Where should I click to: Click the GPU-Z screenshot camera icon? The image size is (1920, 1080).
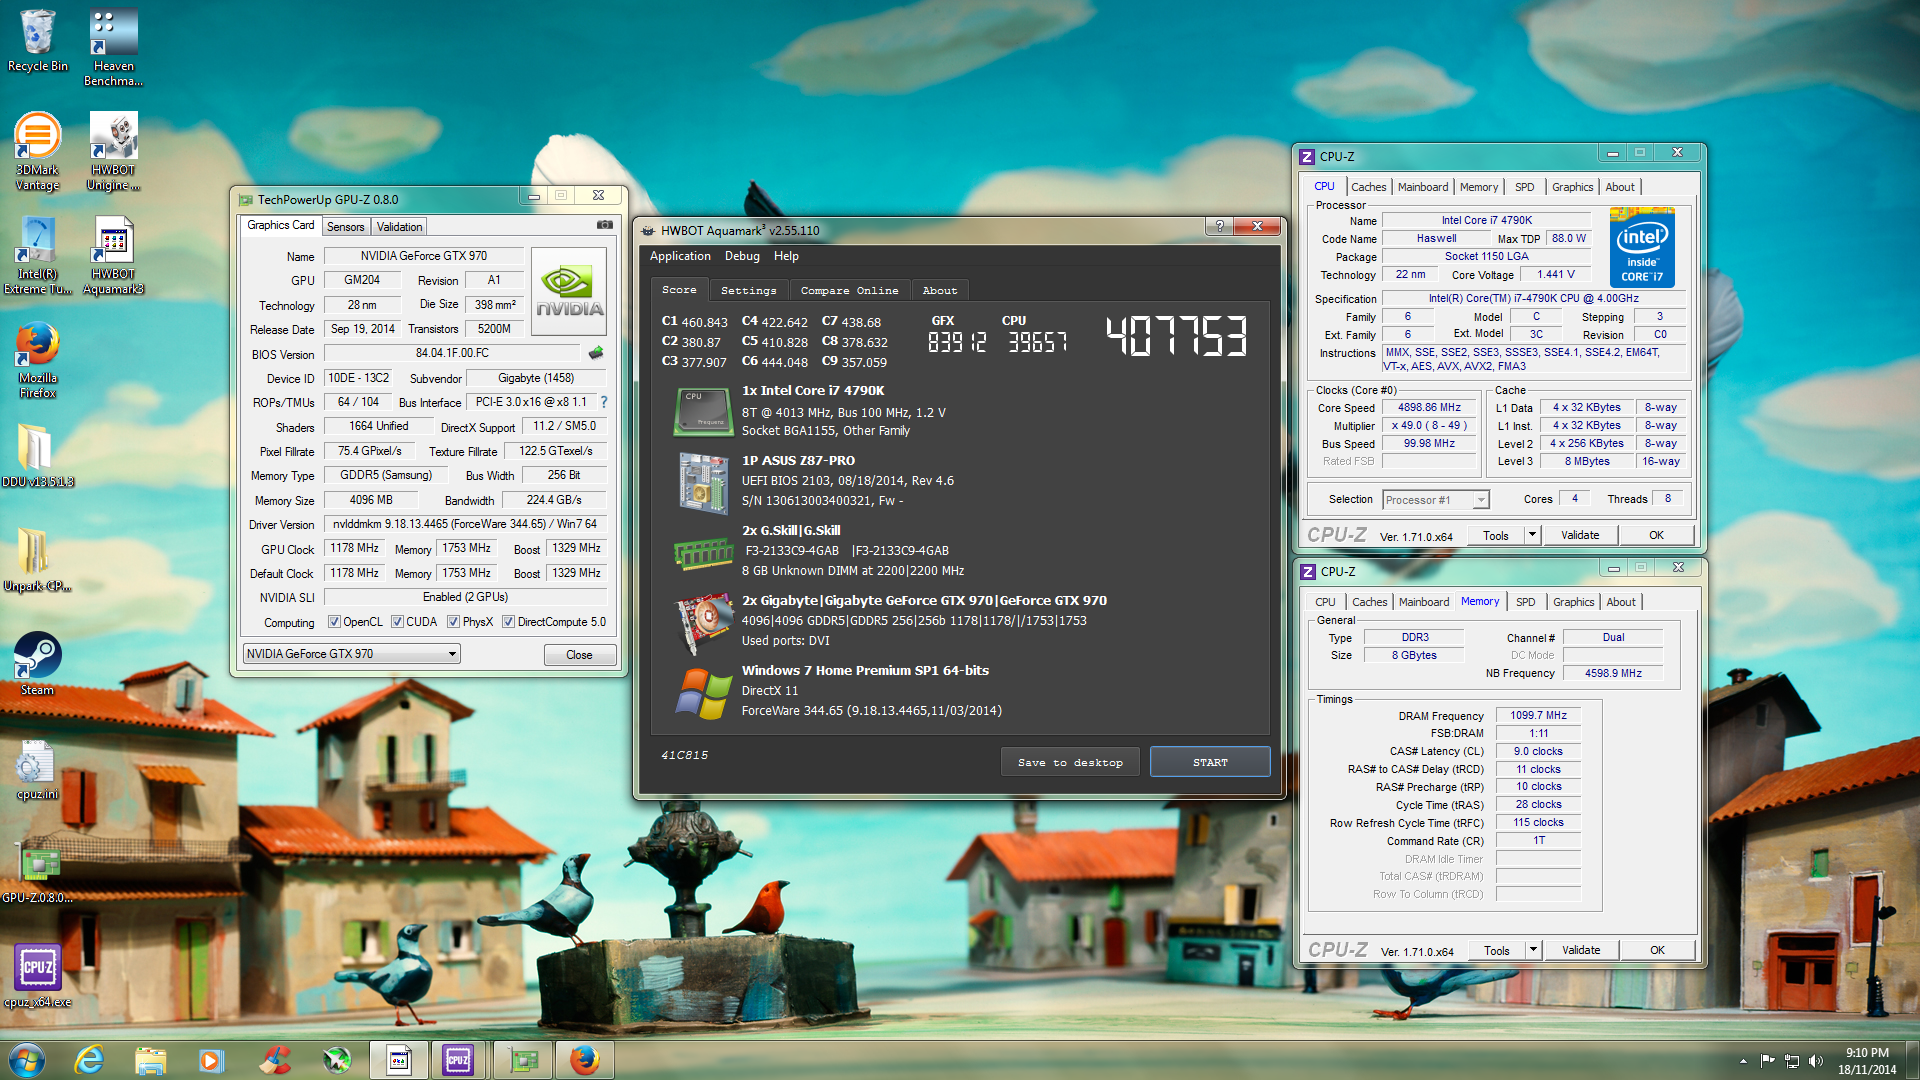(x=604, y=225)
